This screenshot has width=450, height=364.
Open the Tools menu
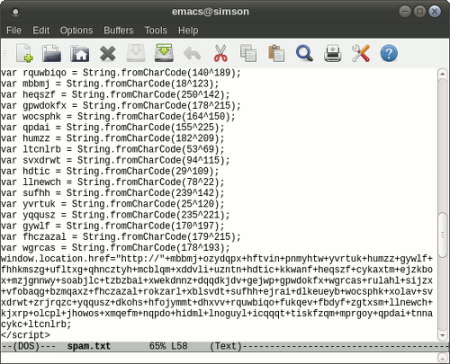click(156, 30)
